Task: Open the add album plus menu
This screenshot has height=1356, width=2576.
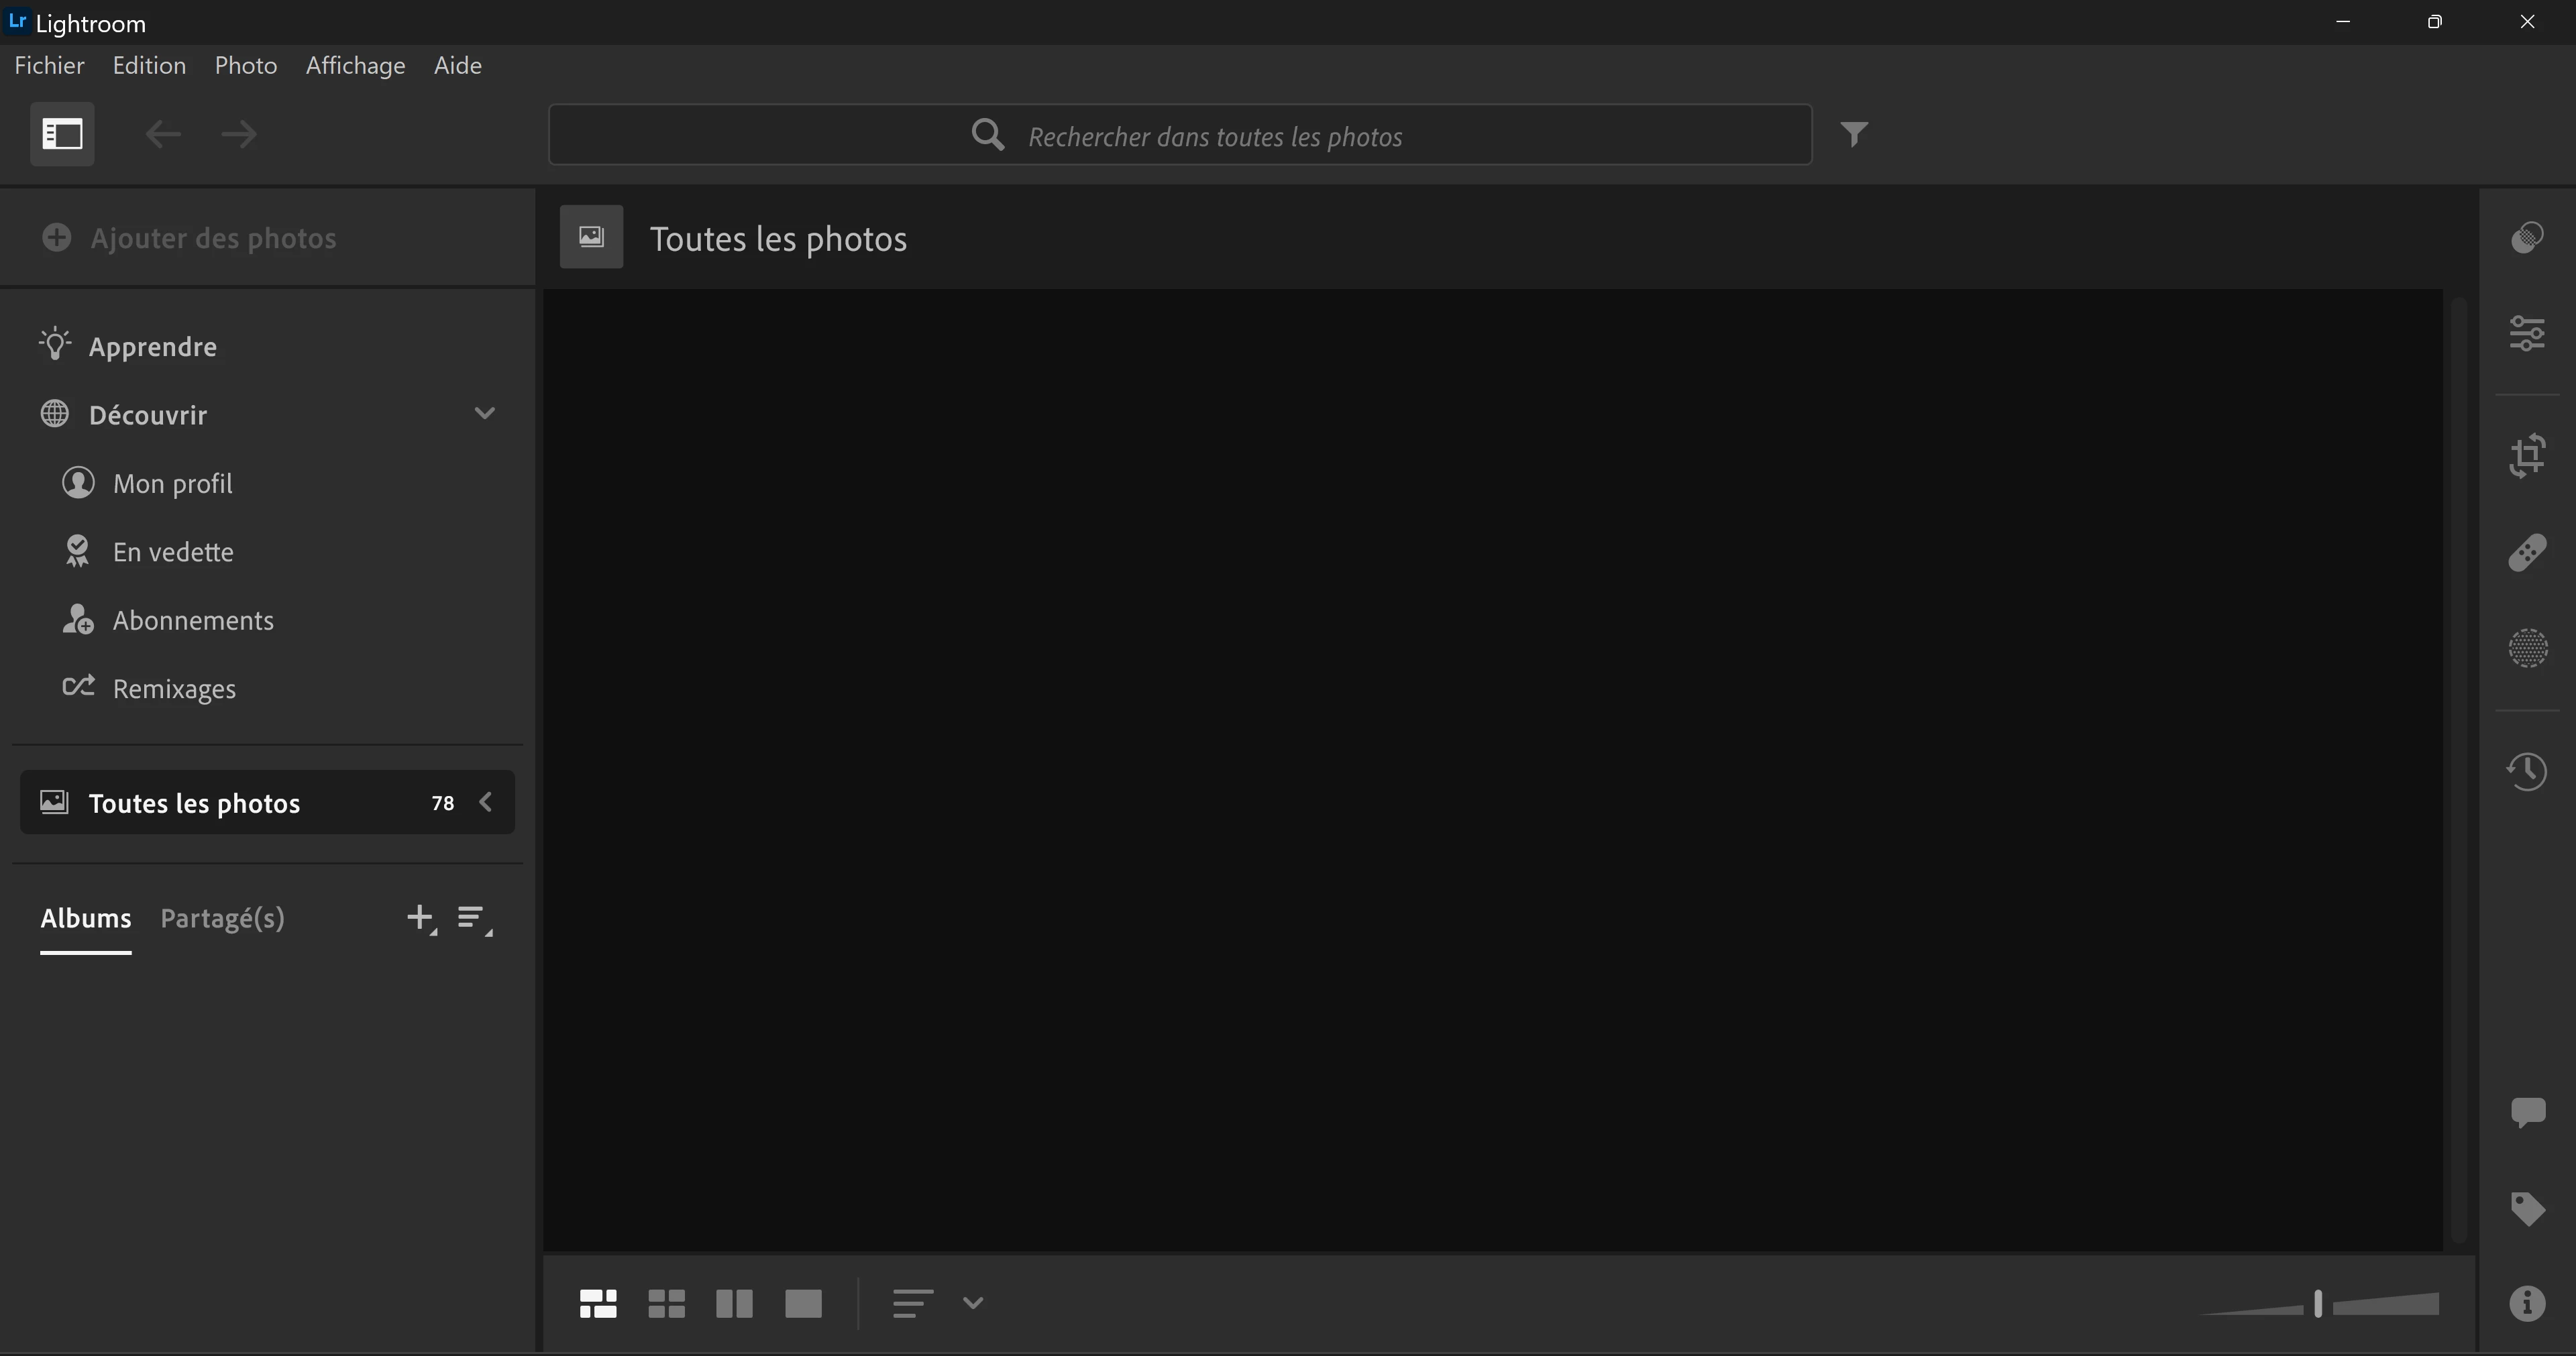Action: coord(421,918)
